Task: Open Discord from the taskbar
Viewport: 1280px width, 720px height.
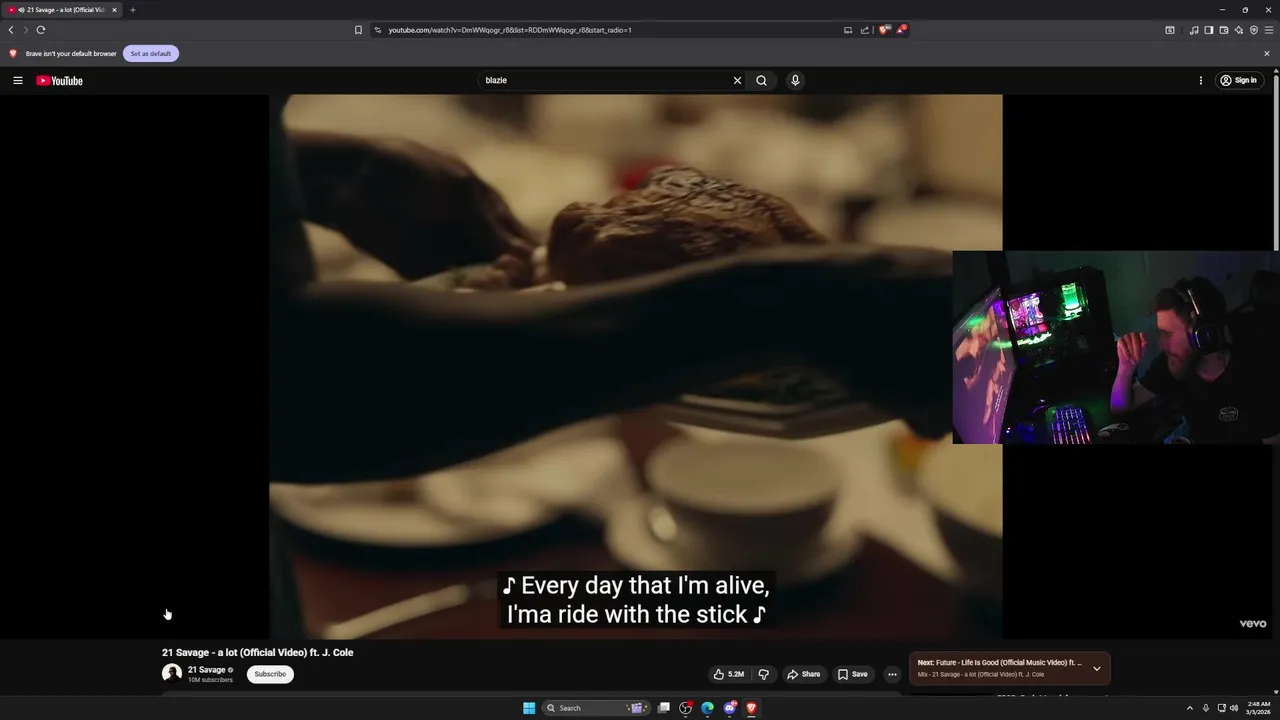Action: tap(730, 708)
